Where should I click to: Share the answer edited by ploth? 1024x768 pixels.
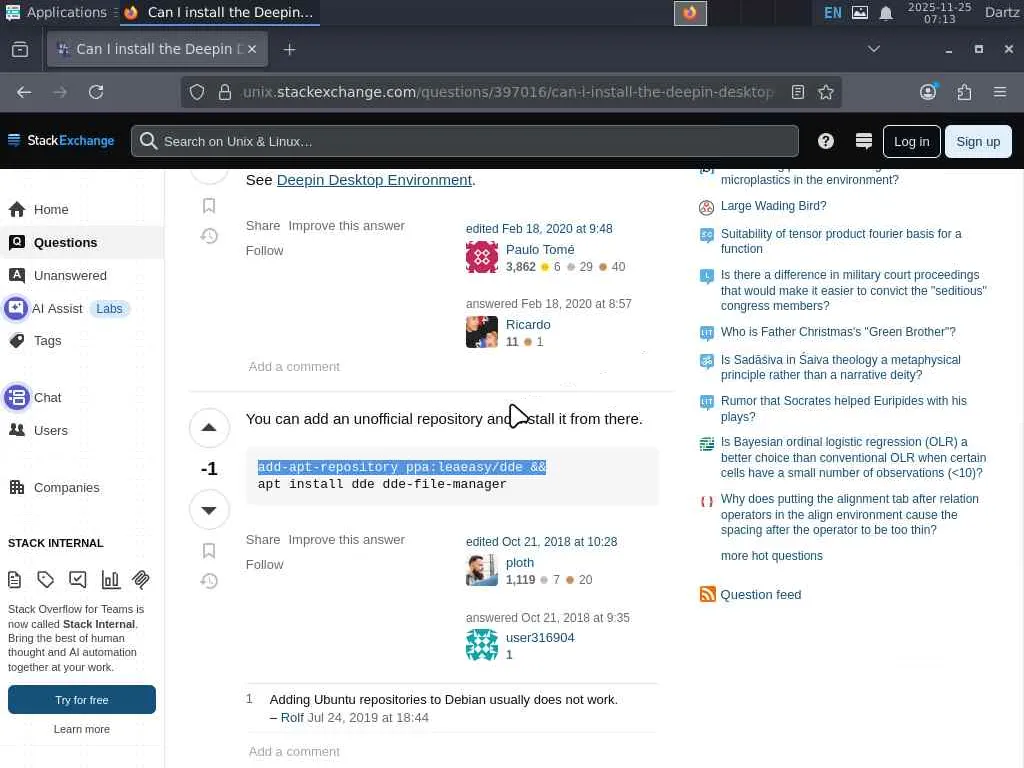[x=263, y=539]
